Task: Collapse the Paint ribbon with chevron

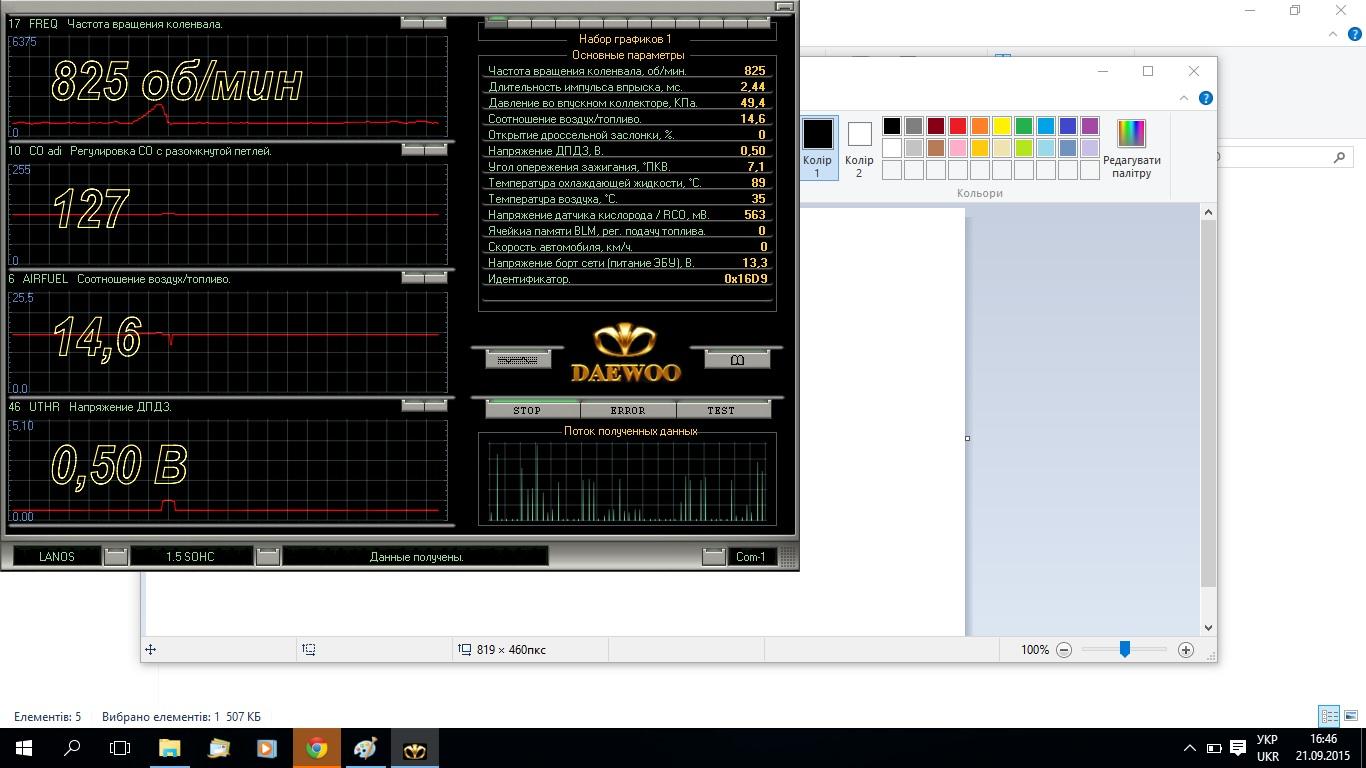Action: [1184, 98]
